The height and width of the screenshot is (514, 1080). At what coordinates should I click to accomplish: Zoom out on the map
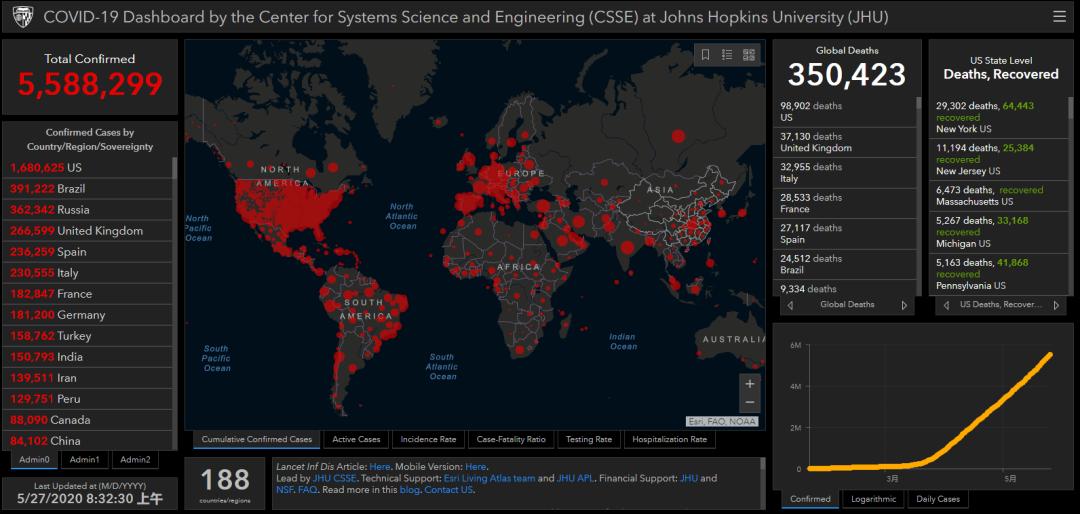(750, 403)
